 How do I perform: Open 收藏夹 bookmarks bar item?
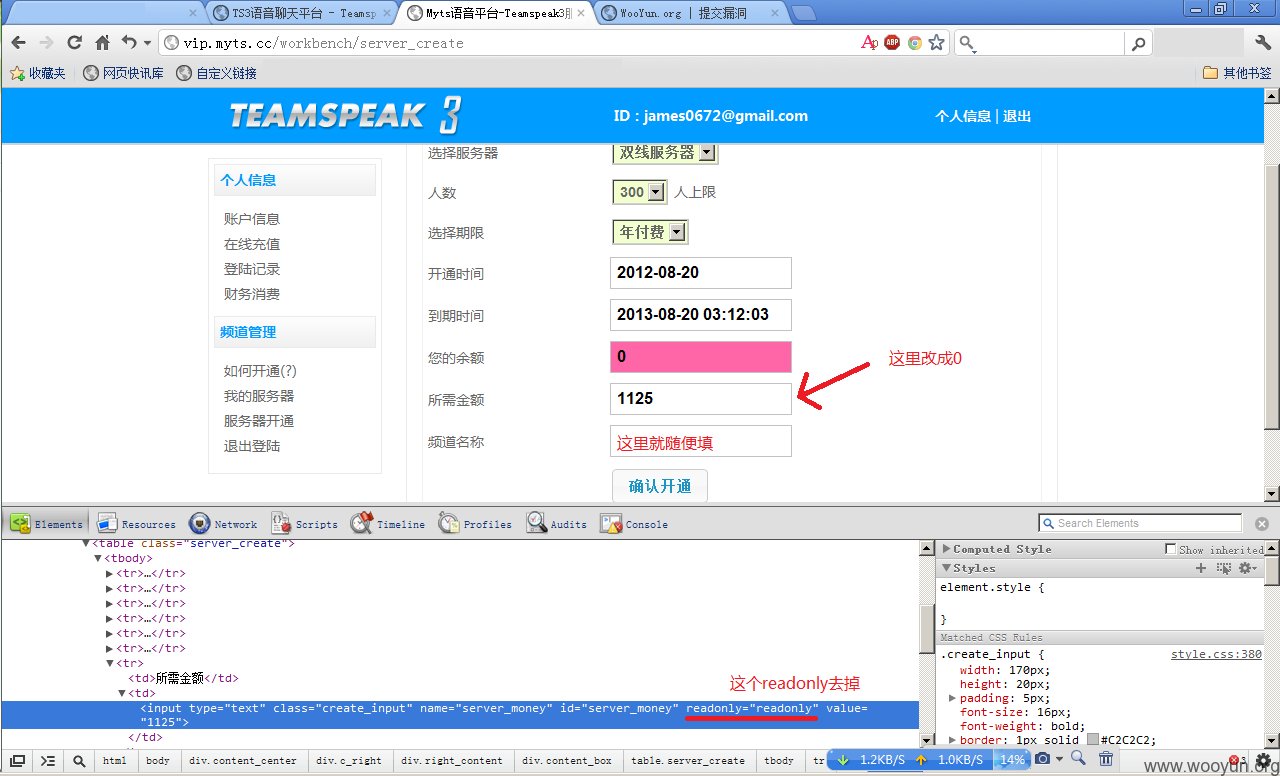coord(38,73)
